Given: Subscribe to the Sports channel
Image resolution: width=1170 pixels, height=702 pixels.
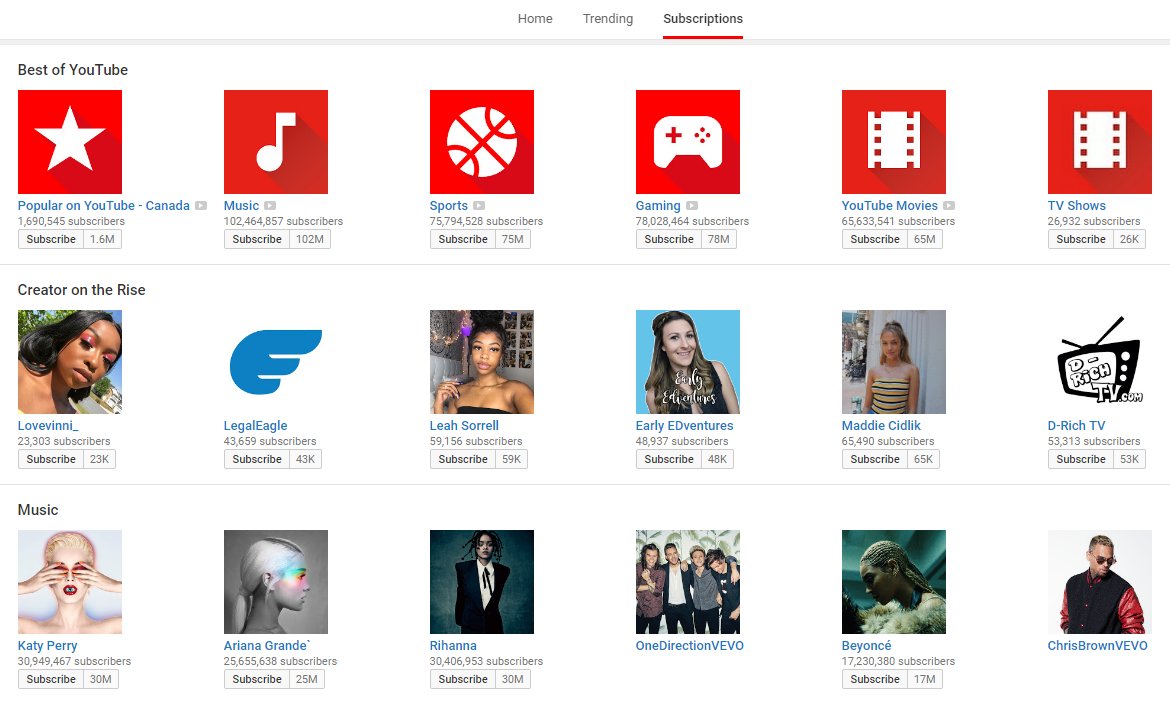Looking at the screenshot, I should (463, 239).
